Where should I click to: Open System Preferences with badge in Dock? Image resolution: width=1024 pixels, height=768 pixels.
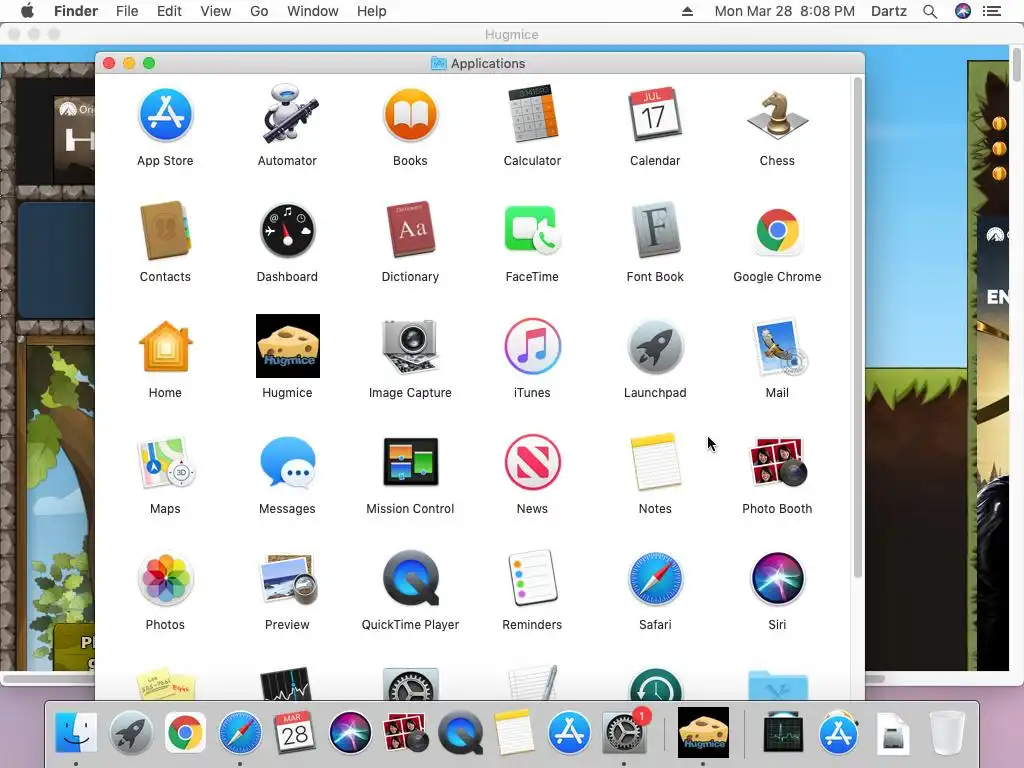coord(624,733)
